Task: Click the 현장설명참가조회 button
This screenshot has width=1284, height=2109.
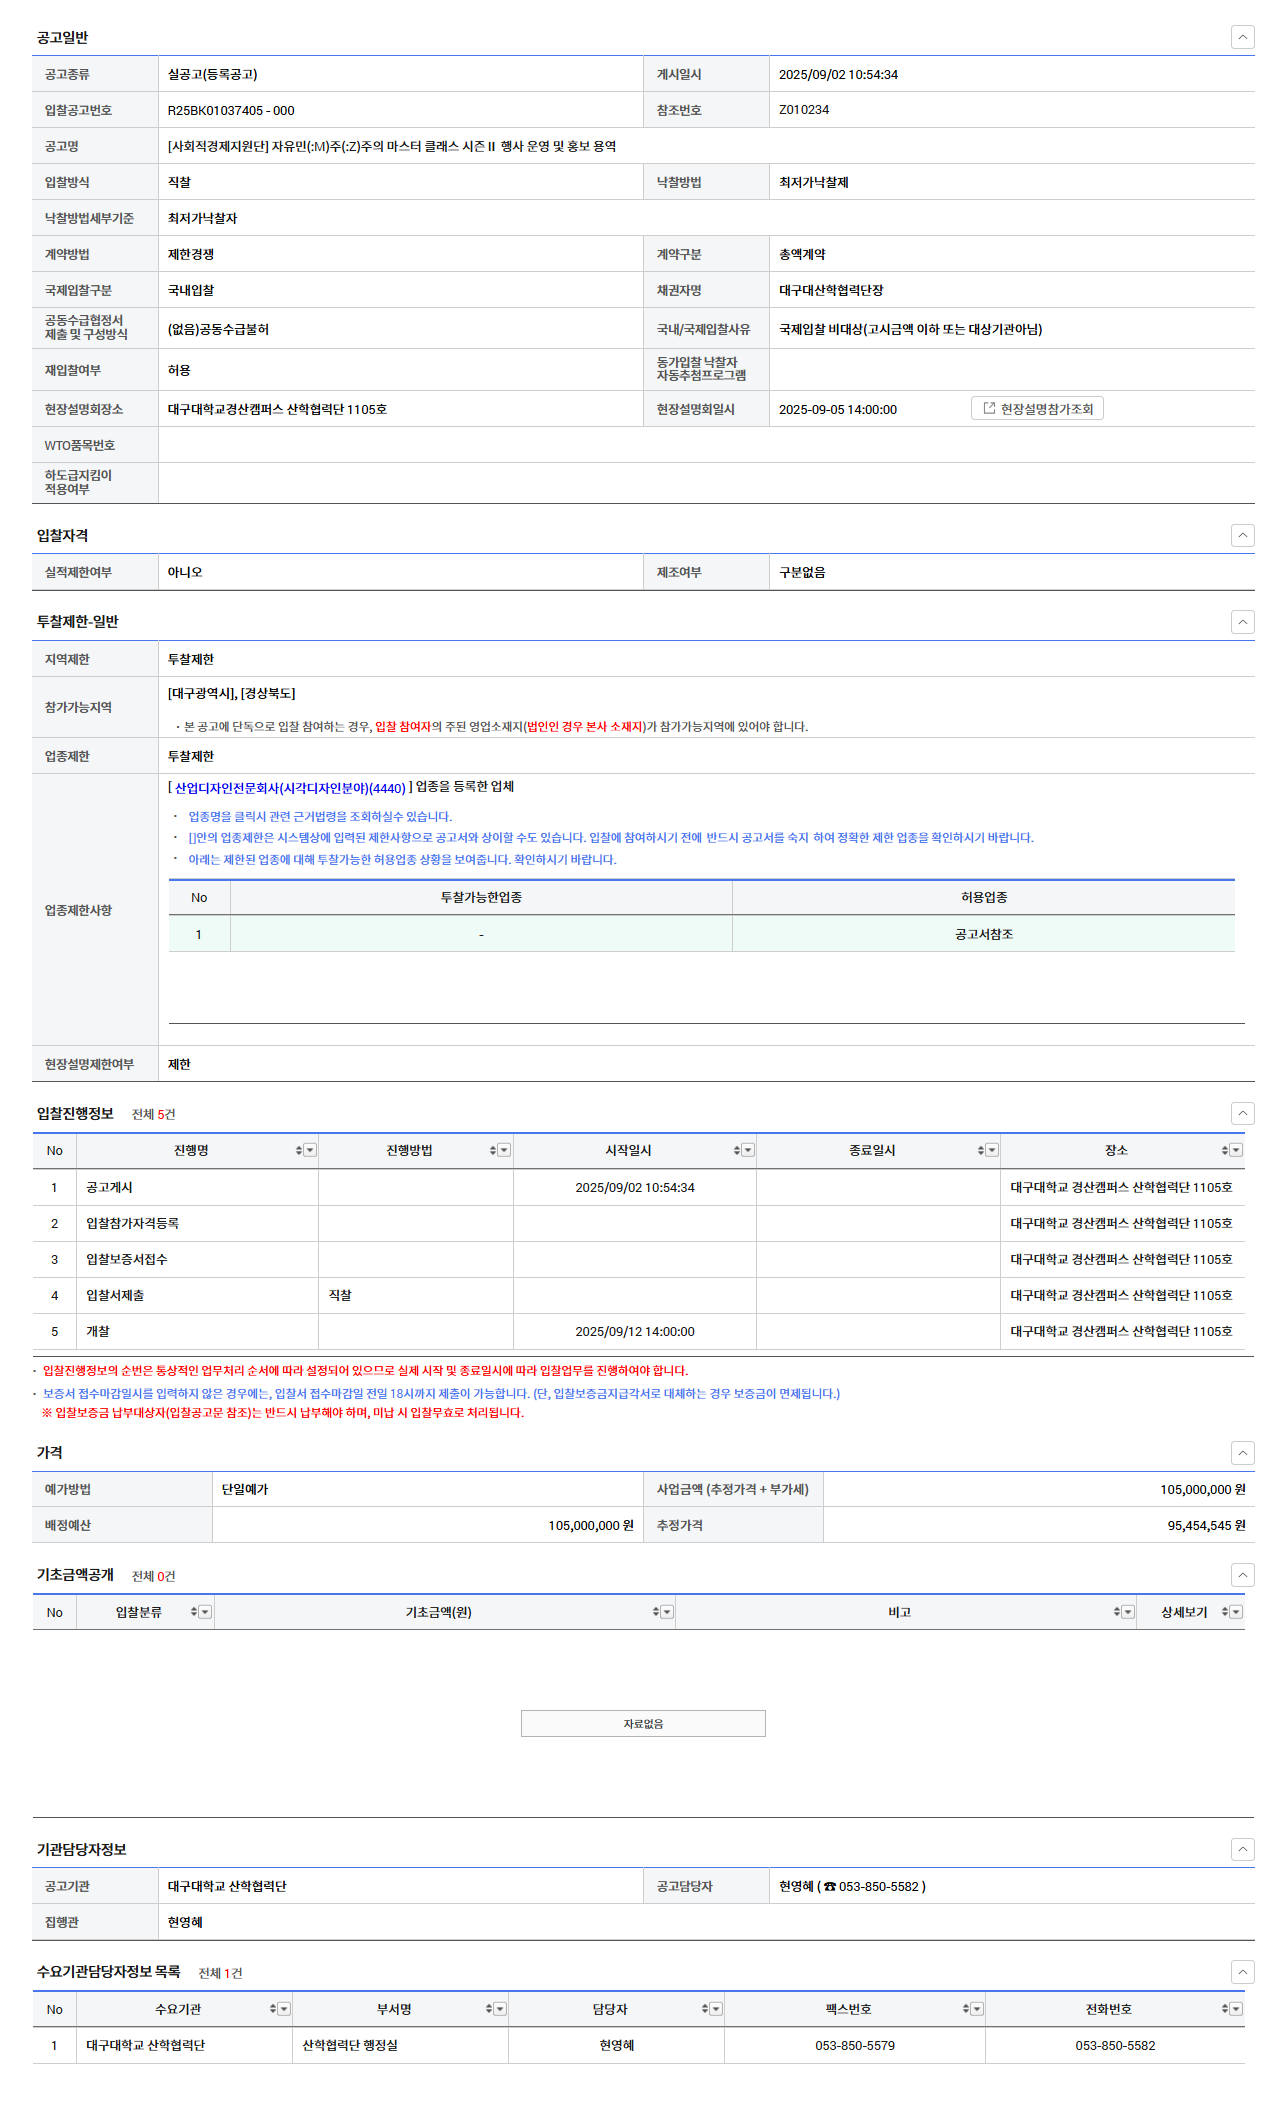Action: click(1037, 408)
